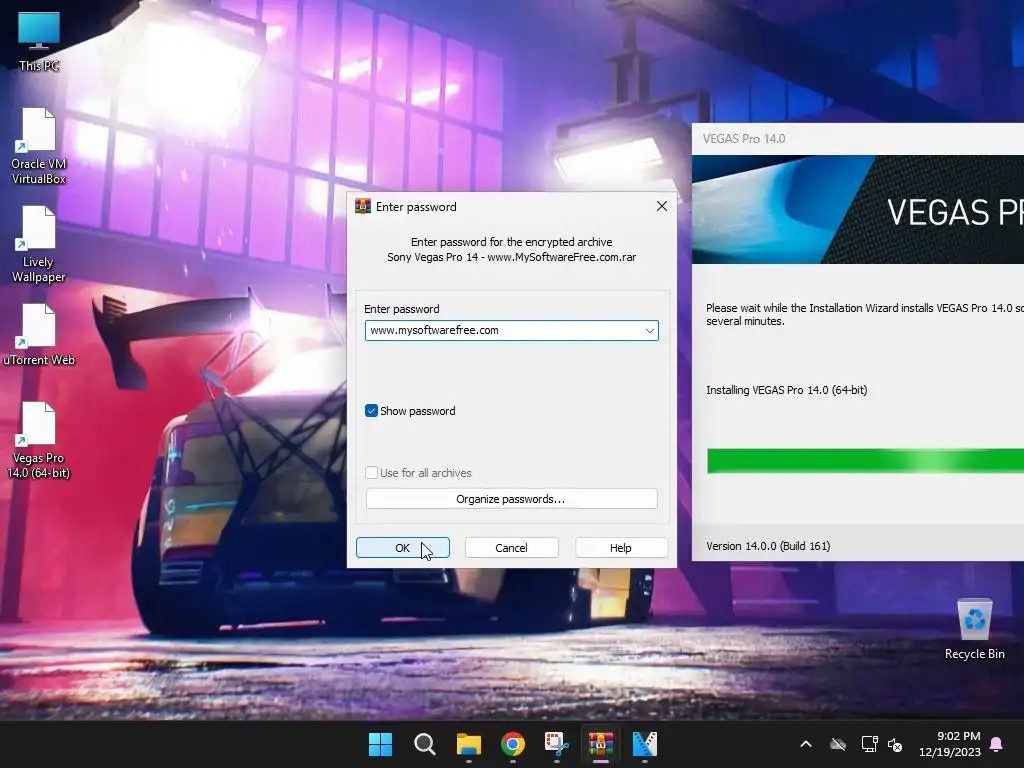Click the Organize passwords button

coord(511,499)
